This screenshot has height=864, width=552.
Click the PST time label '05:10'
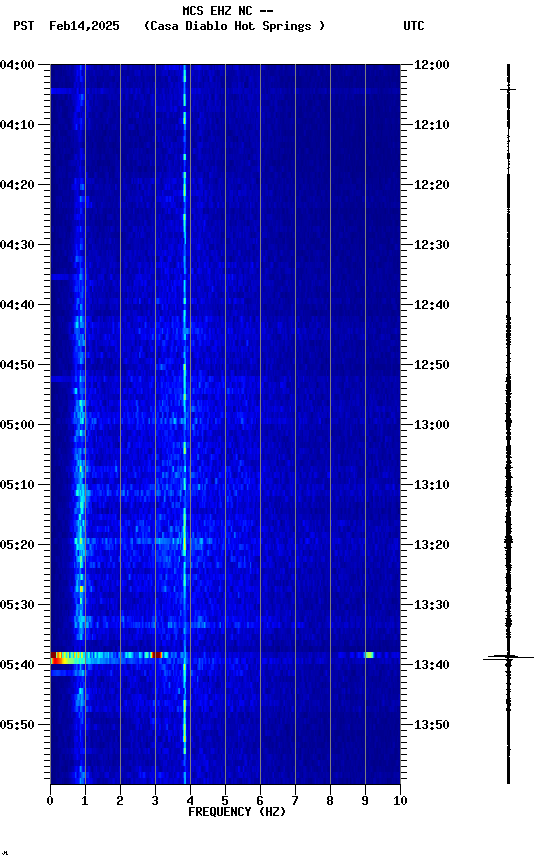(x=17, y=485)
